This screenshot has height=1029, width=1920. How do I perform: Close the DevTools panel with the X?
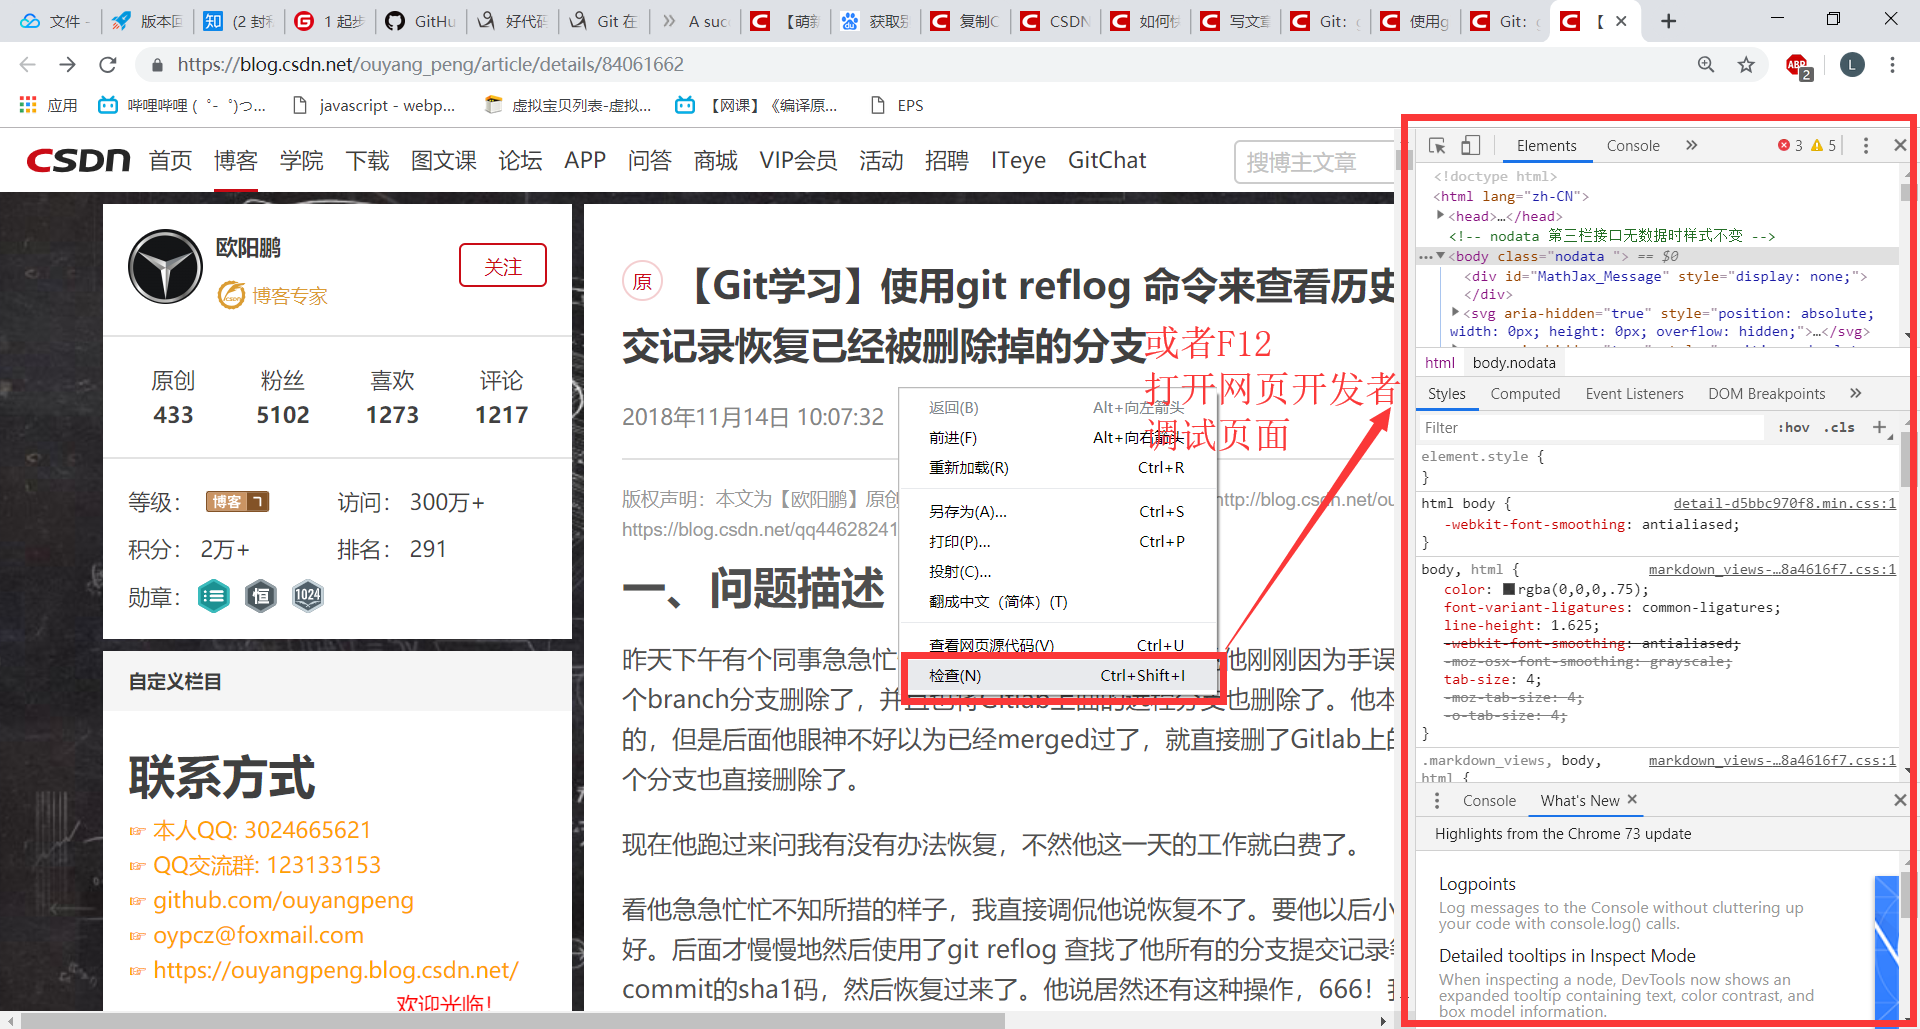pos(1900,146)
